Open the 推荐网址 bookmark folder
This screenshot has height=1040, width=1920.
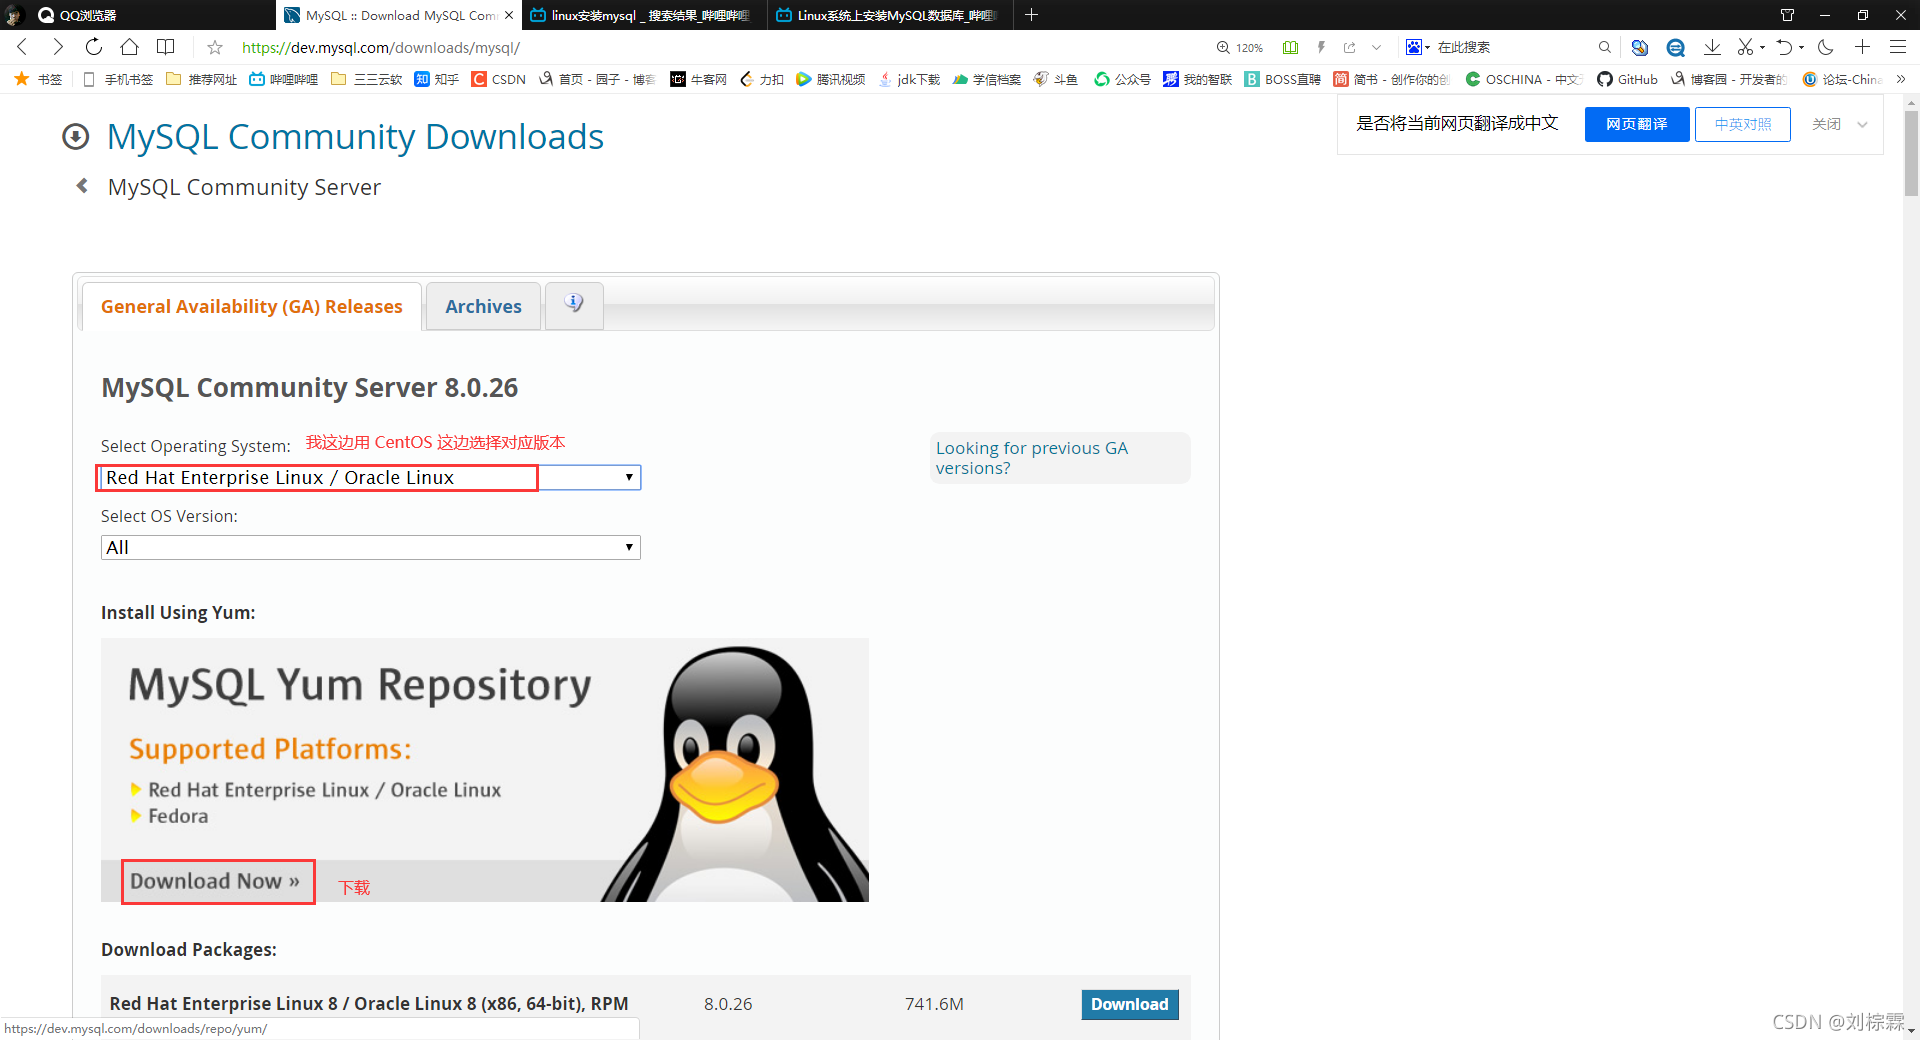pos(202,79)
